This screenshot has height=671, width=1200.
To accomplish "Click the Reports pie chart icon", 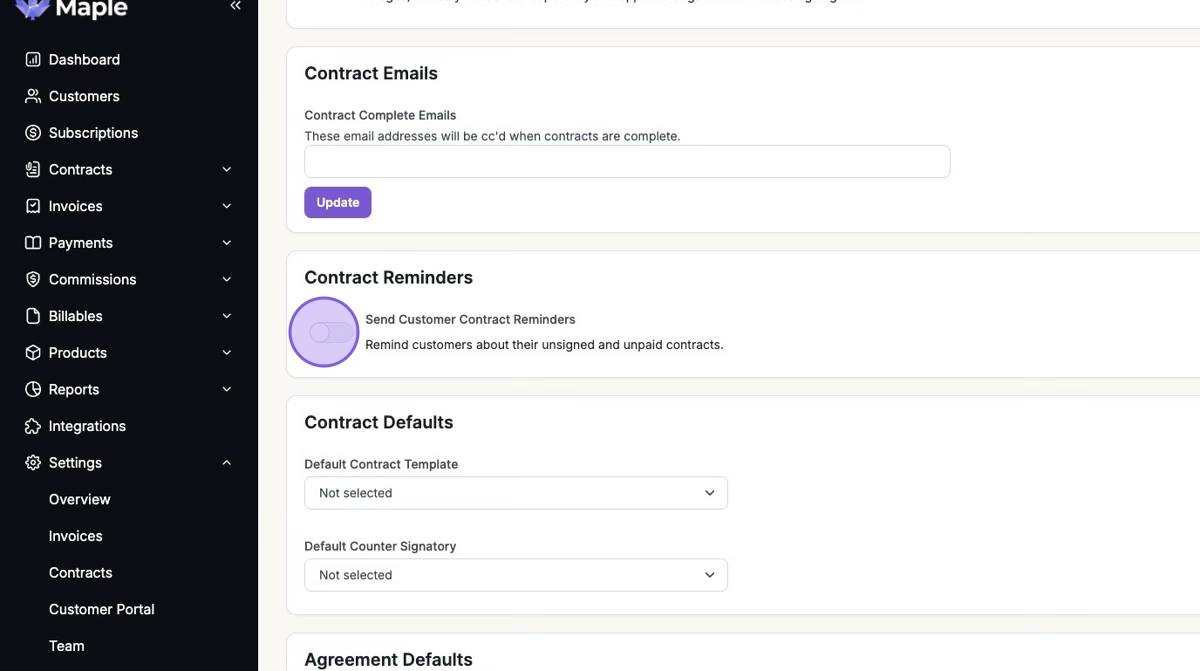I will pos(33,390).
